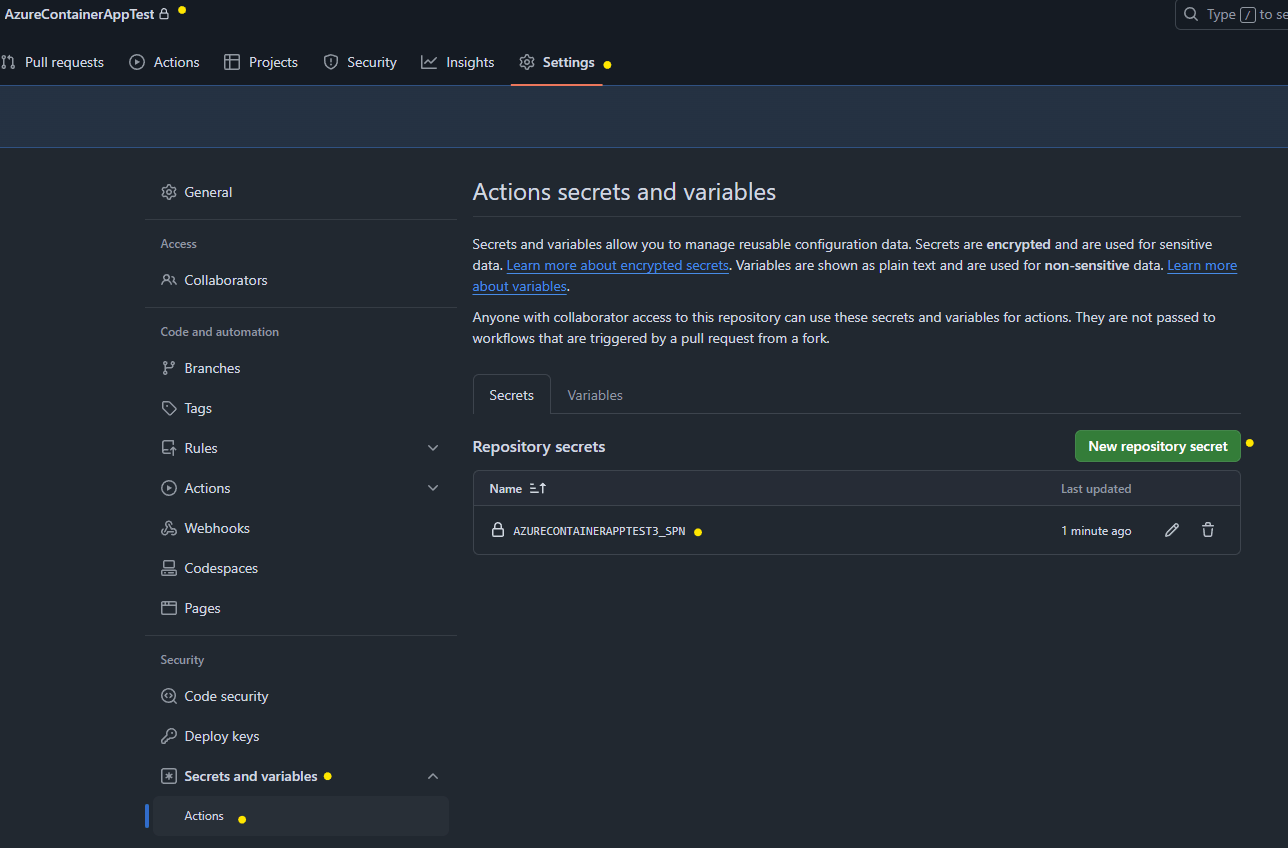This screenshot has height=848, width=1288.
Task: Open the Settings tab
Action: click(x=557, y=62)
